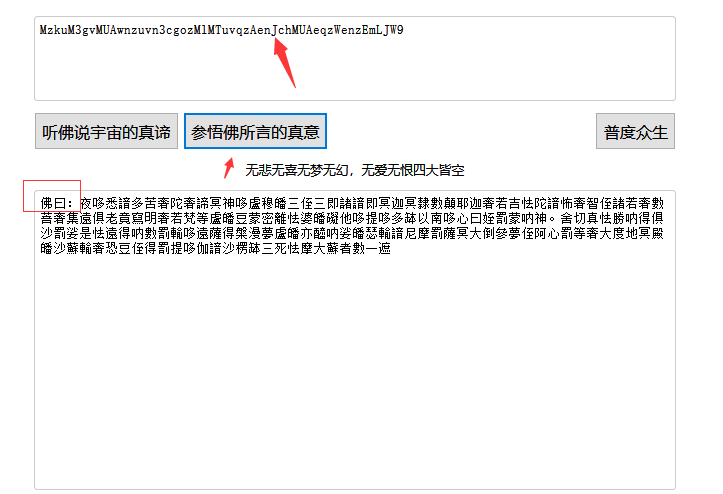This screenshot has width=723, height=494.
Task: Place cursor in the empty area of the upper text box
Action: (355, 69)
